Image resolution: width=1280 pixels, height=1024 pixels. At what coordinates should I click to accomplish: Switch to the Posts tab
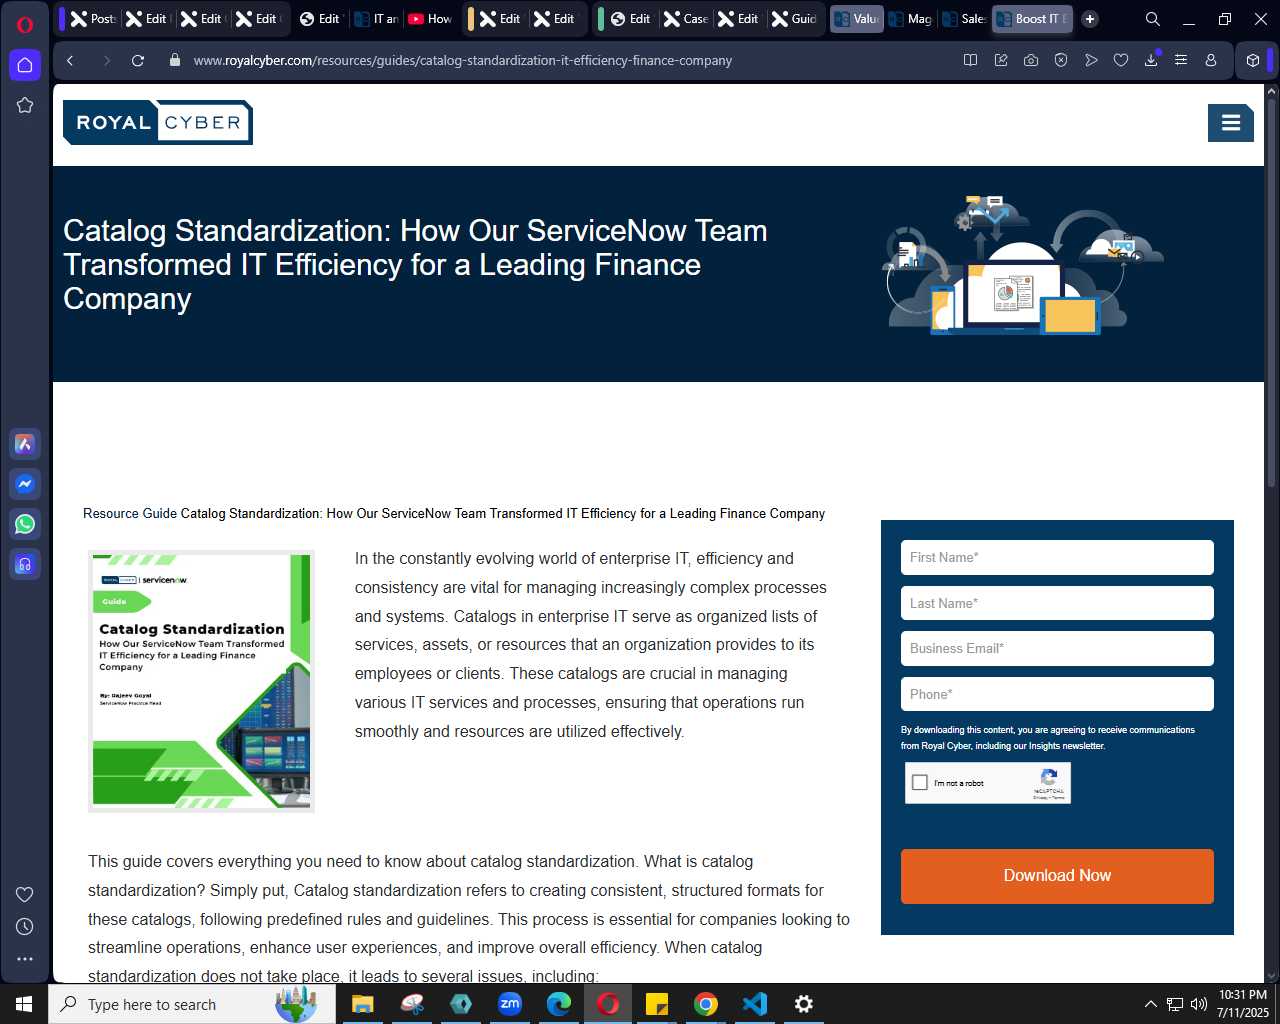[x=92, y=19]
